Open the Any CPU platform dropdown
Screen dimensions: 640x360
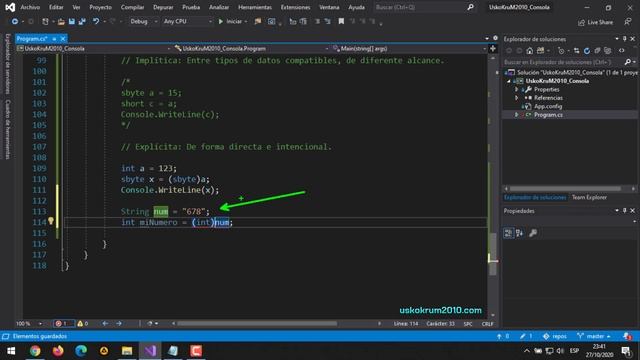[x=187, y=21]
